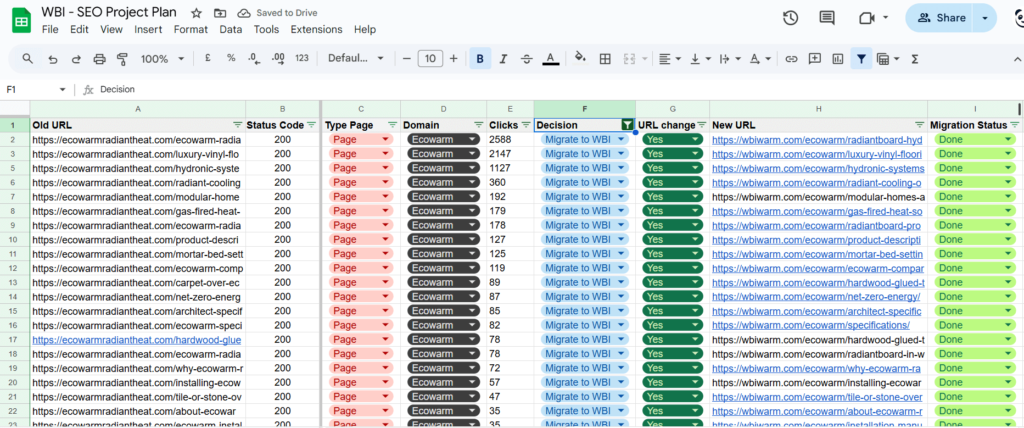Click the Saved to Drive cloud status
The height and width of the screenshot is (428, 1024).
click(x=277, y=13)
